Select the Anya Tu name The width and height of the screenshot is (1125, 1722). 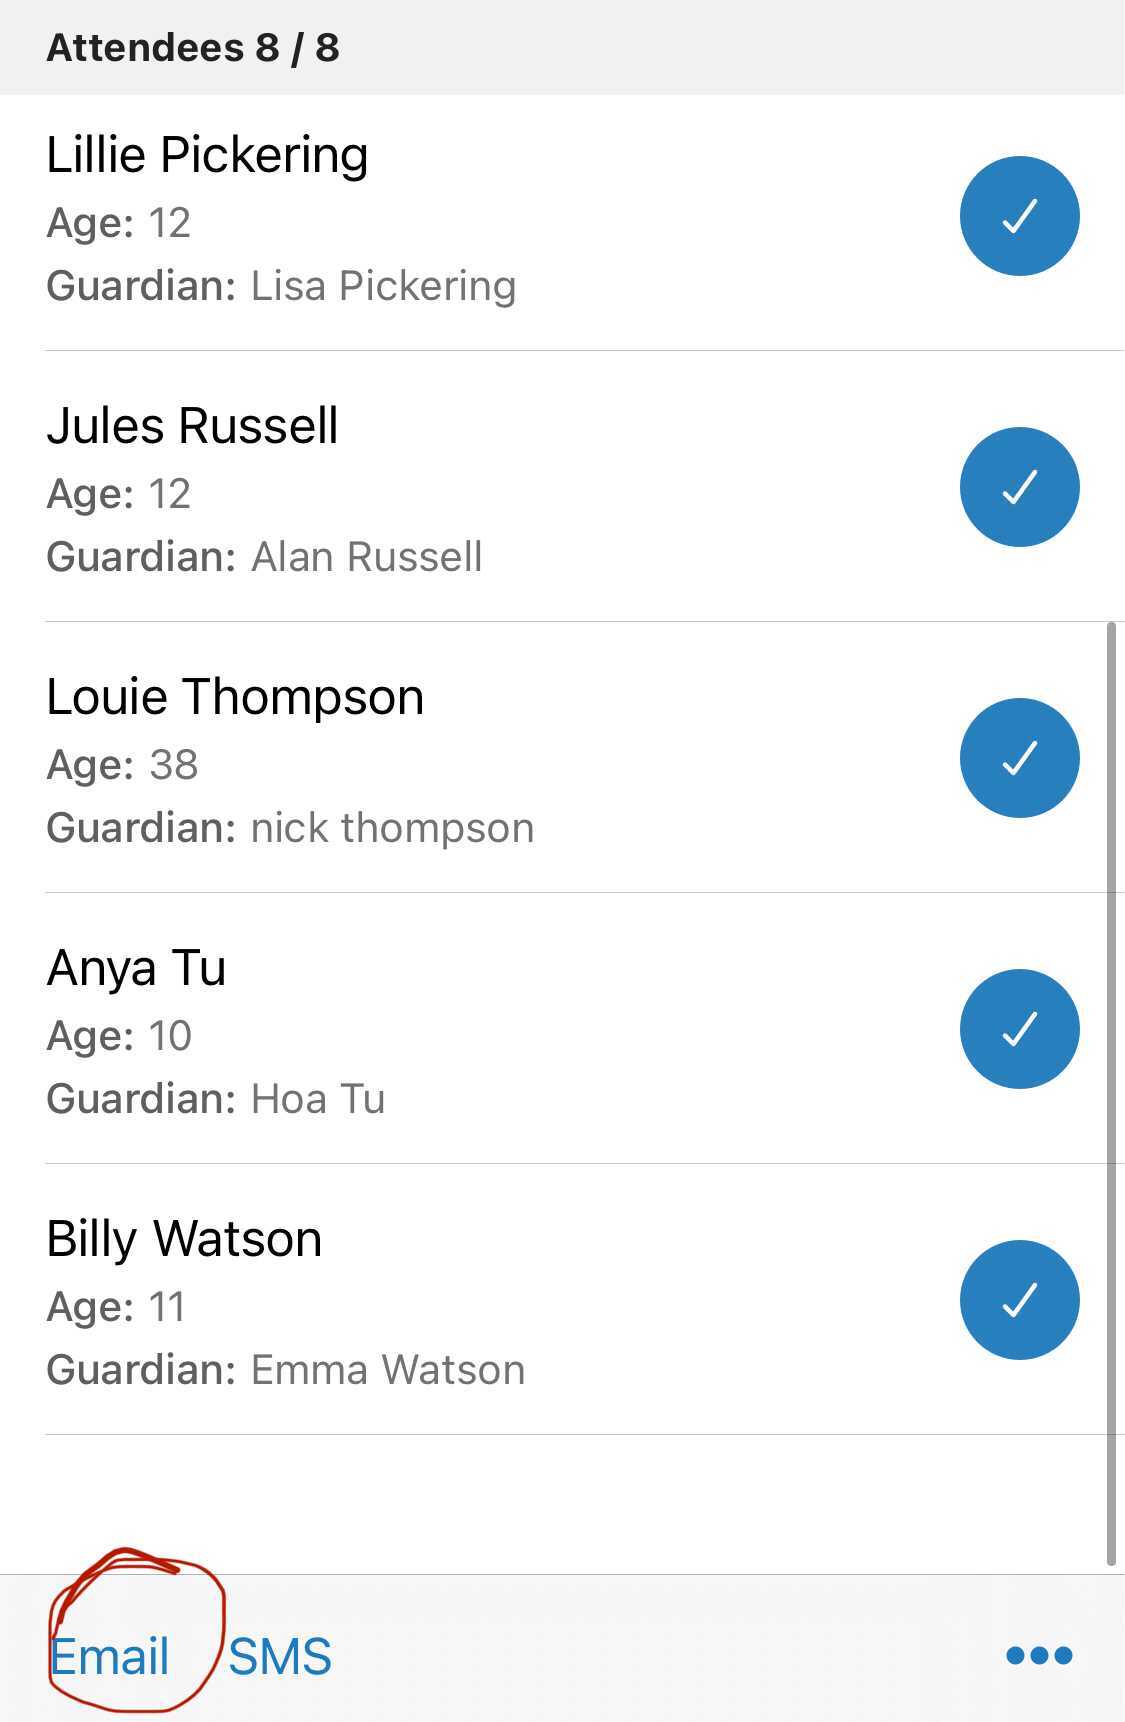tap(136, 968)
